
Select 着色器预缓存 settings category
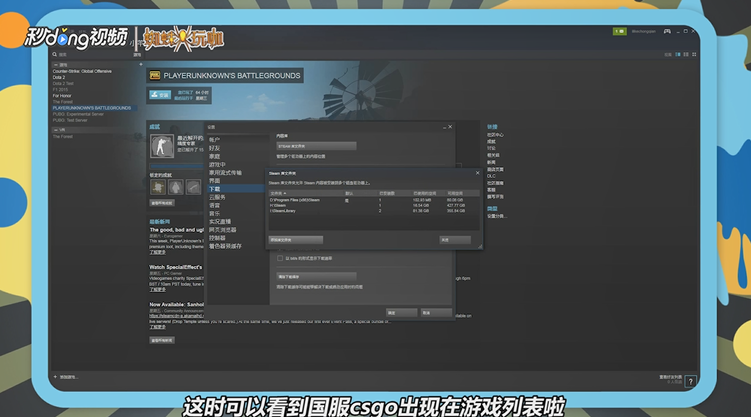click(x=225, y=246)
